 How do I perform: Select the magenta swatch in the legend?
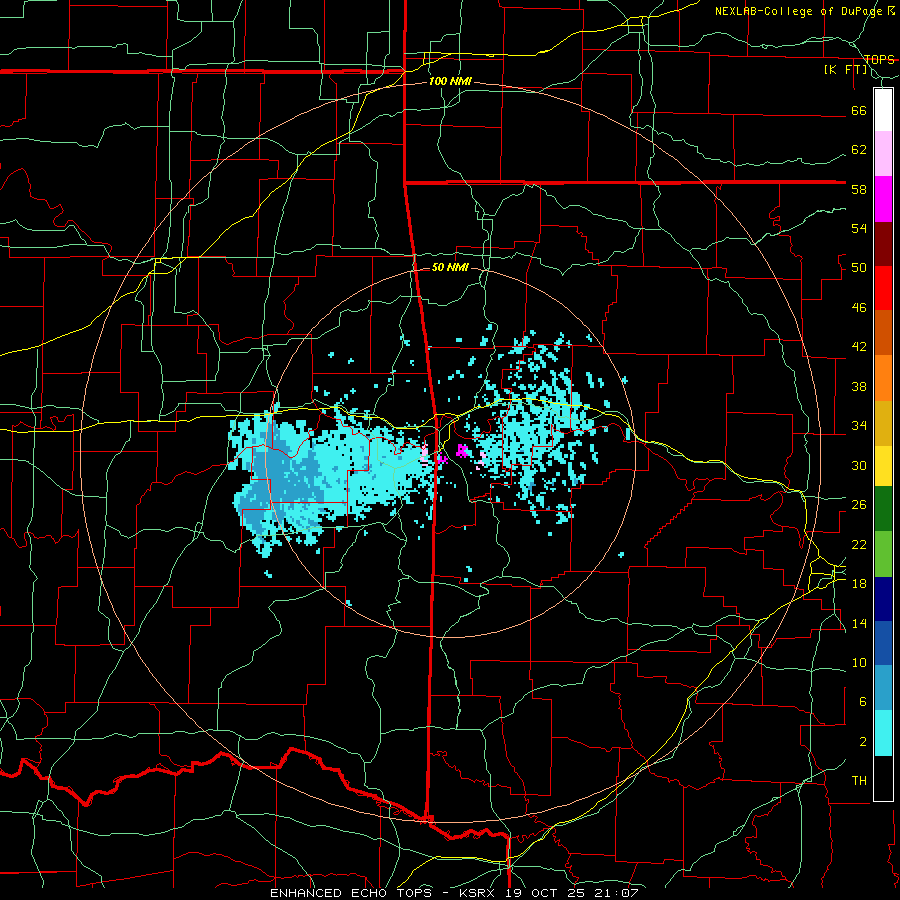(x=883, y=199)
